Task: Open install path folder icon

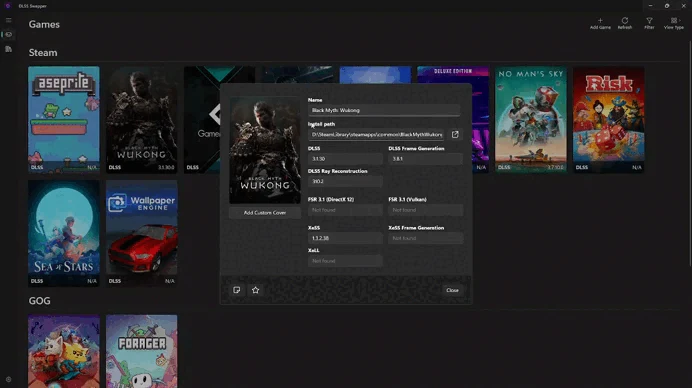Action: tap(455, 135)
